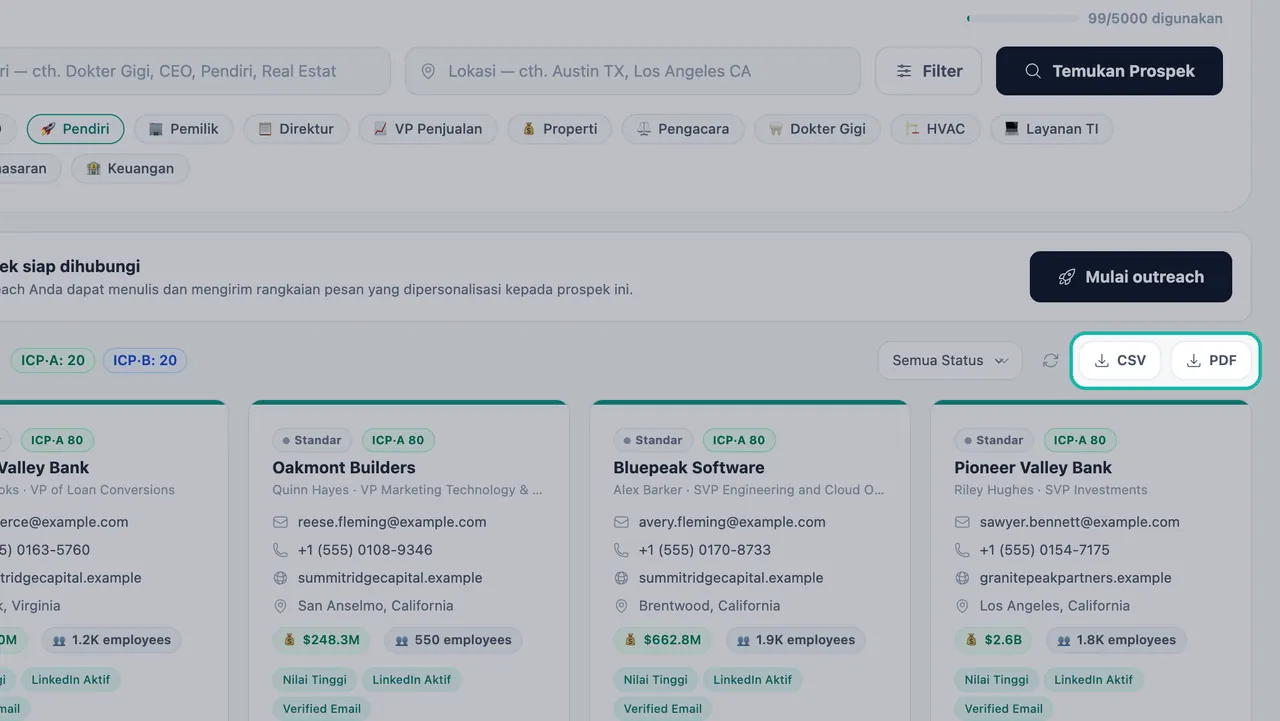Open the Semua Status dropdown
Viewport: 1280px width, 721px height.
coord(950,361)
